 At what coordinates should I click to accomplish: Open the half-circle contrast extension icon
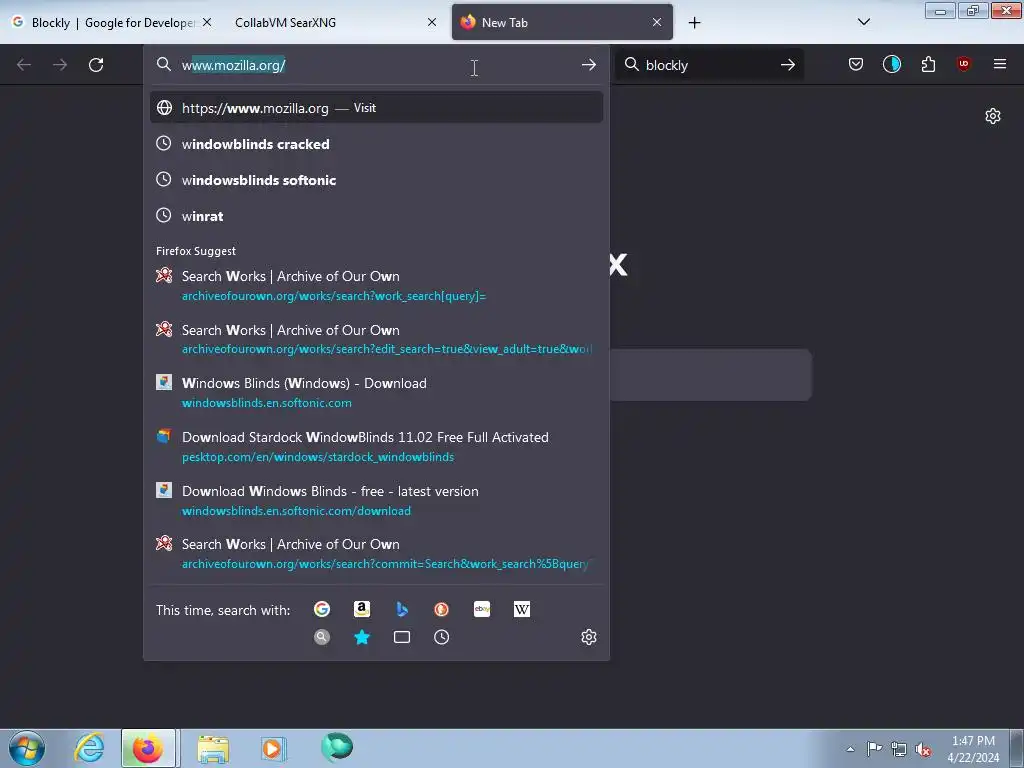pos(891,64)
